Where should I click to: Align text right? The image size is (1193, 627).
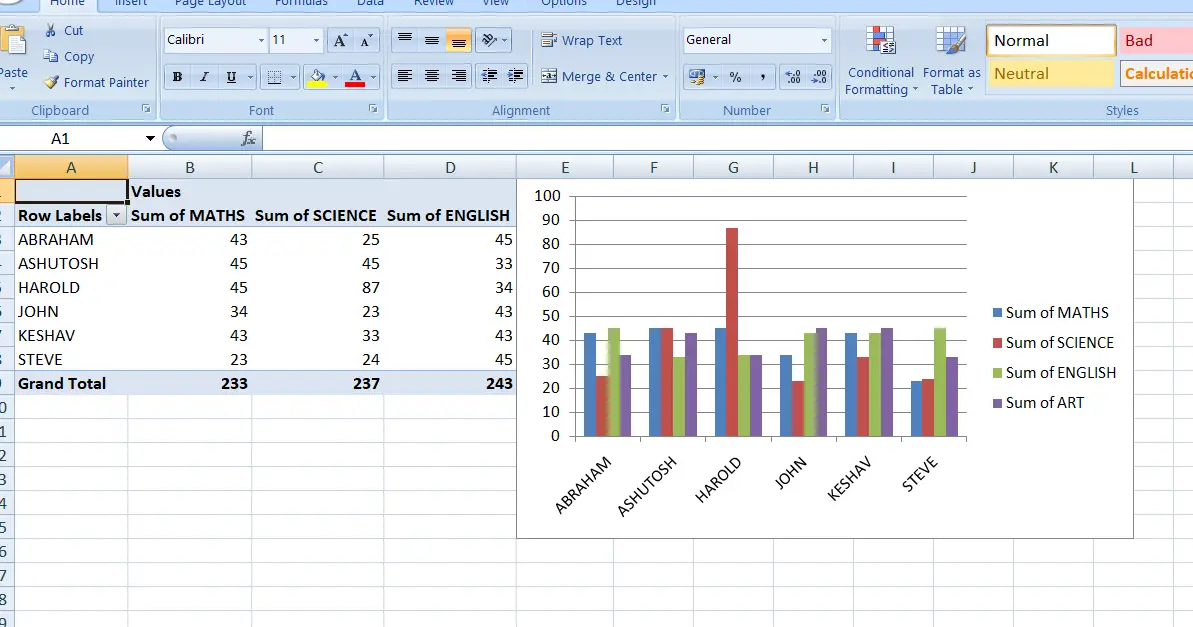(x=458, y=76)
